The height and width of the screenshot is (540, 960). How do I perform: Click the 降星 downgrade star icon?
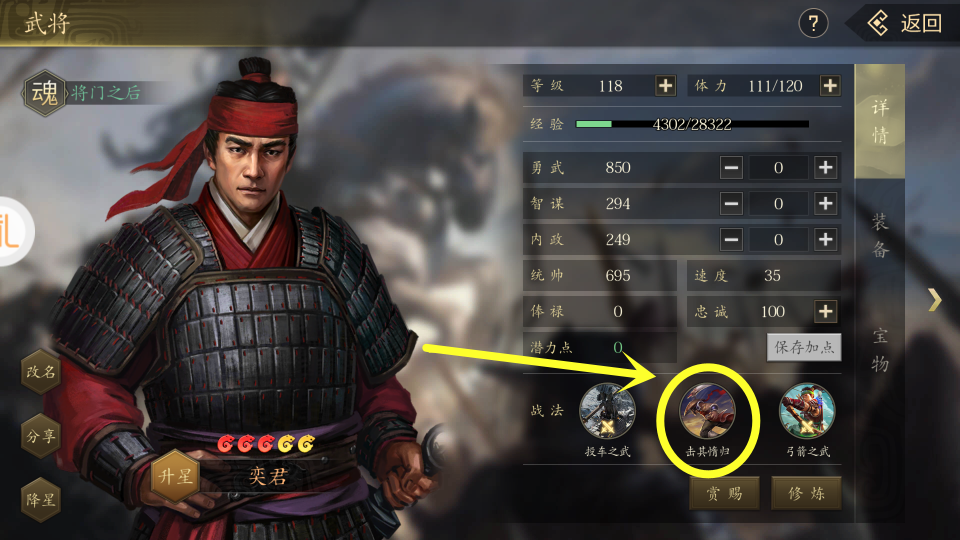[x=41, y=500]
